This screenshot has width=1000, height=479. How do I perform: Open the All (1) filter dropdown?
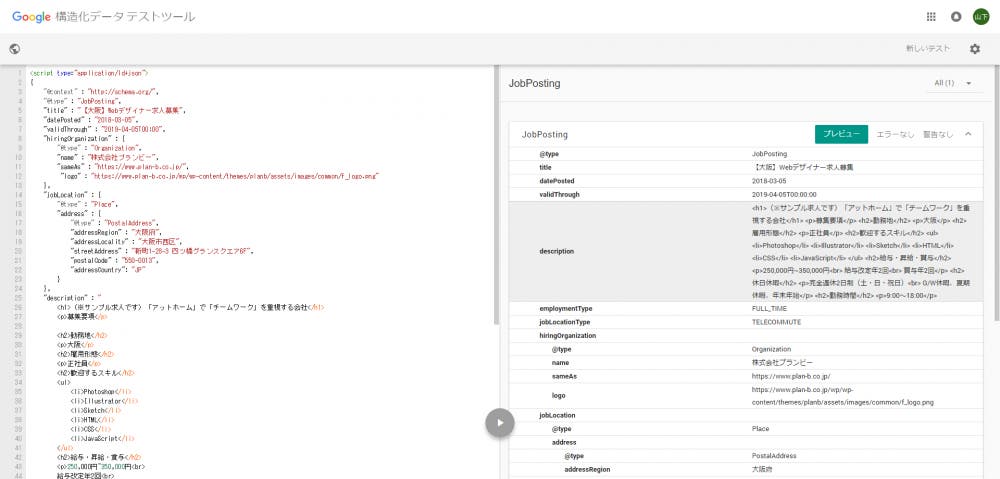point(953,83)
